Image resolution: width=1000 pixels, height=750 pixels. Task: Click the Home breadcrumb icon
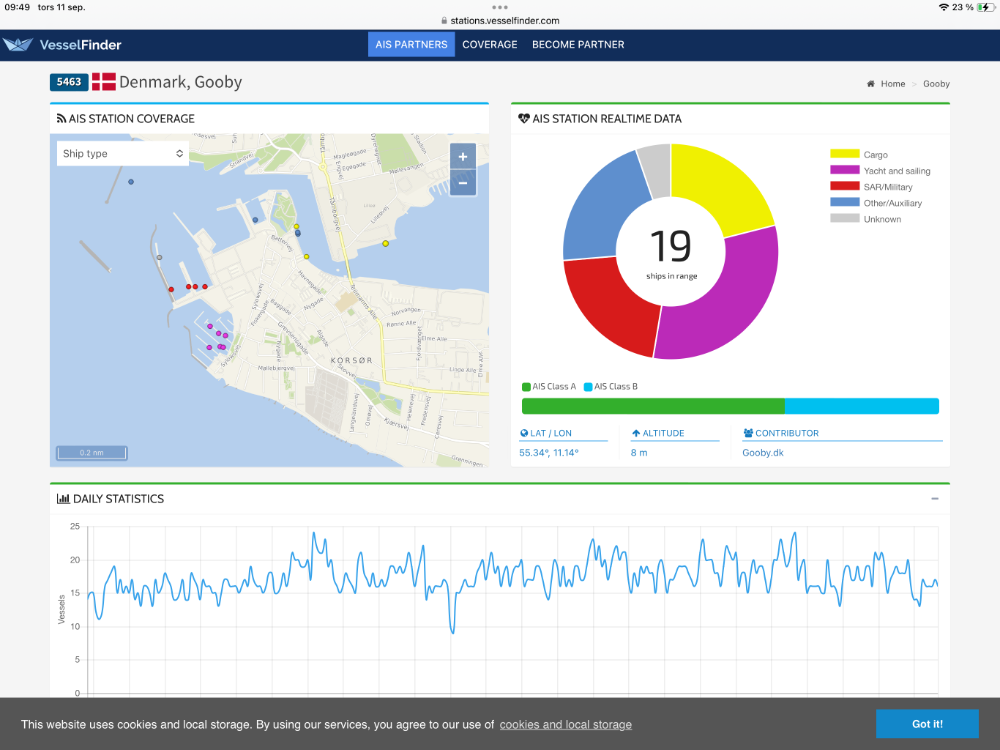click(x=871, y=84)
